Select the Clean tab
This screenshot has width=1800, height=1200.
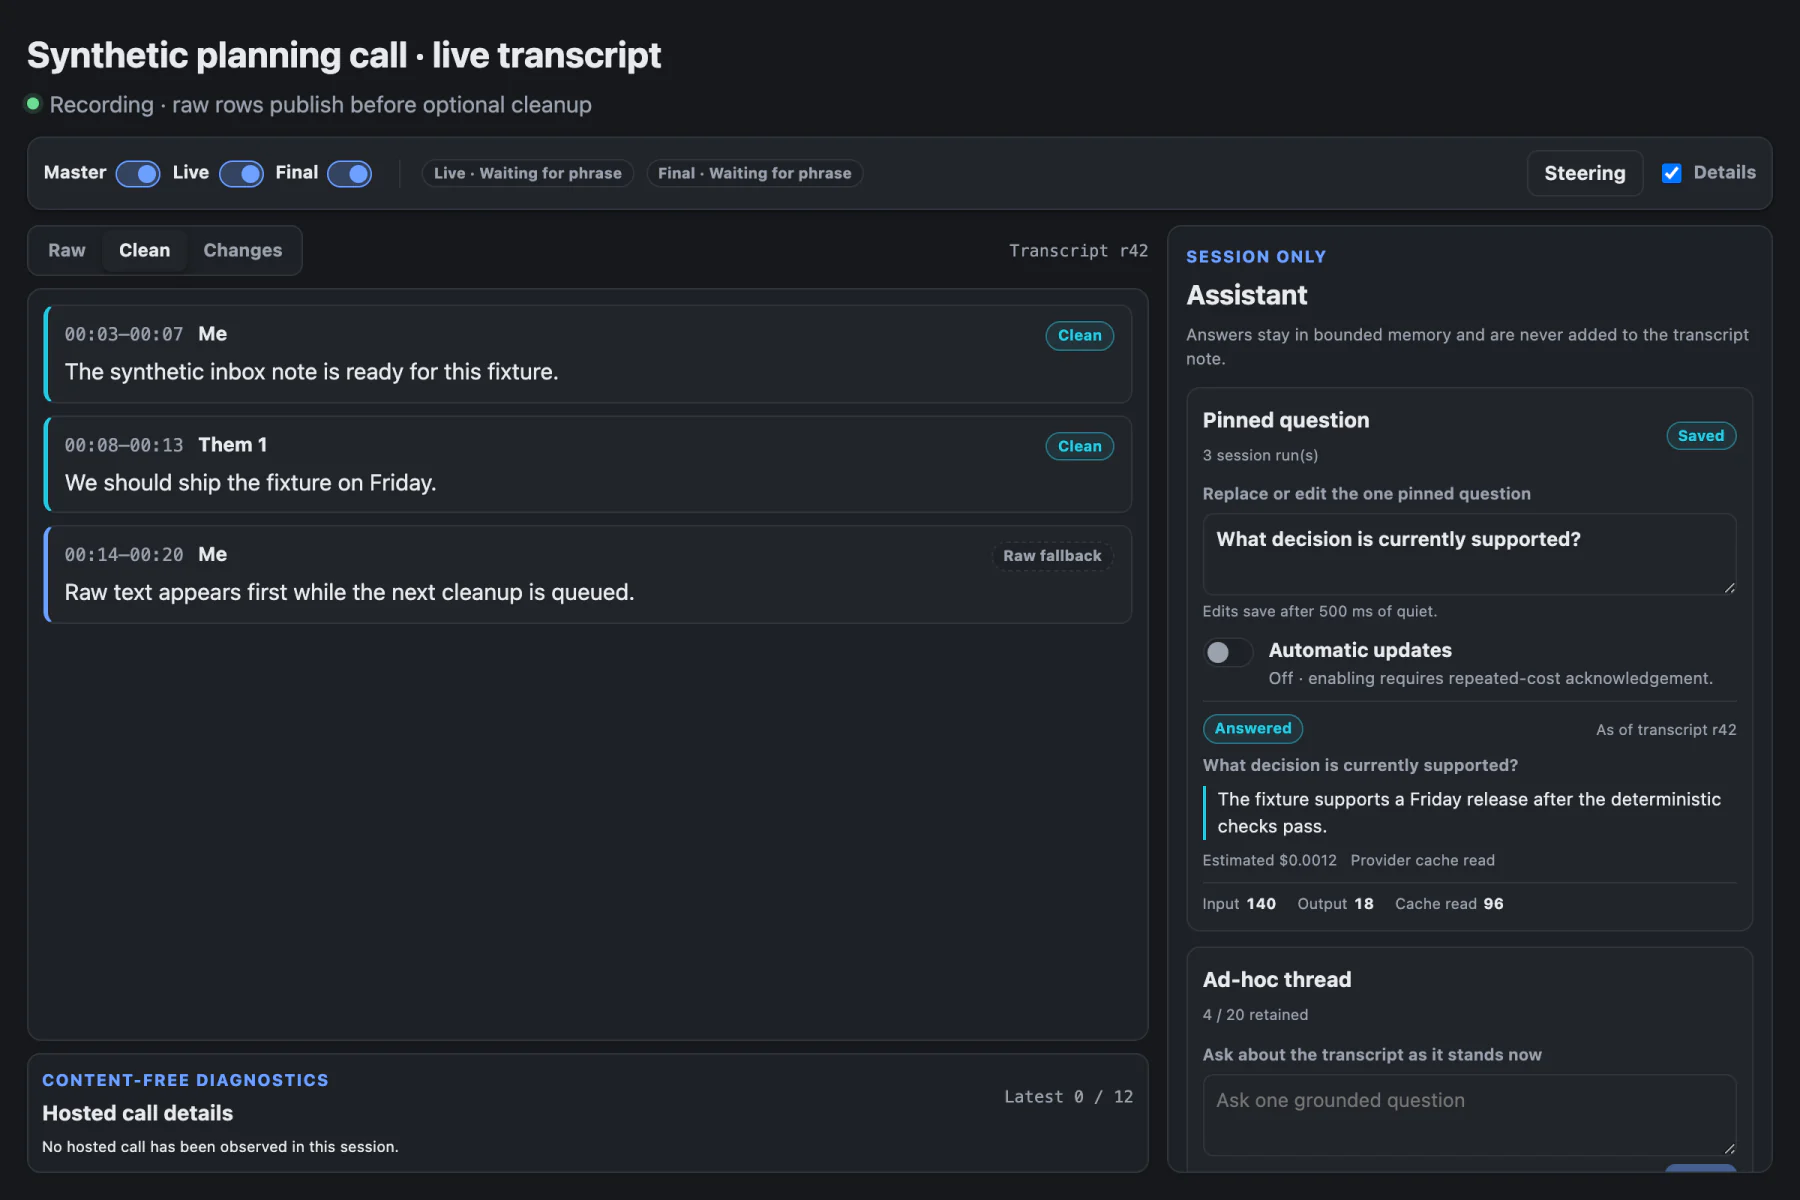click(144, 250)
